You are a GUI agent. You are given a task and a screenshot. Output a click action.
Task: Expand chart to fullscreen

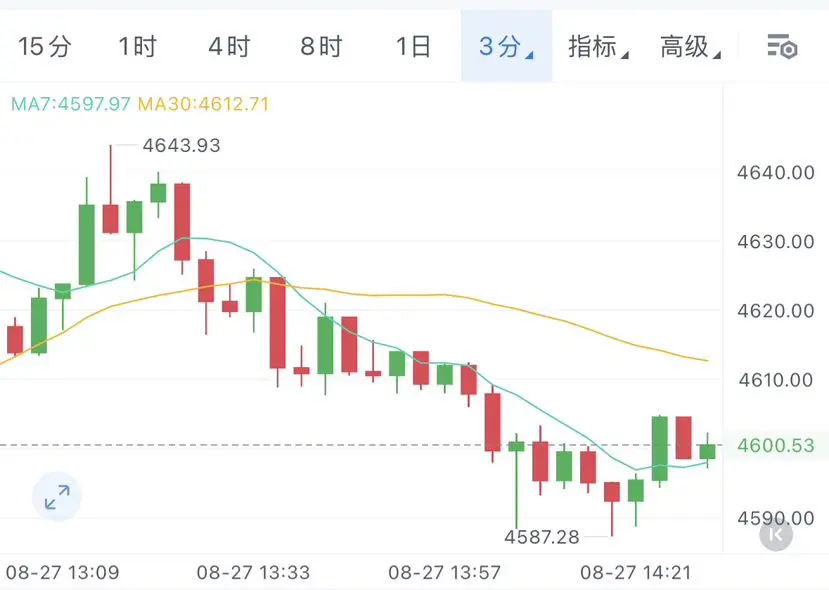(57, 497)
